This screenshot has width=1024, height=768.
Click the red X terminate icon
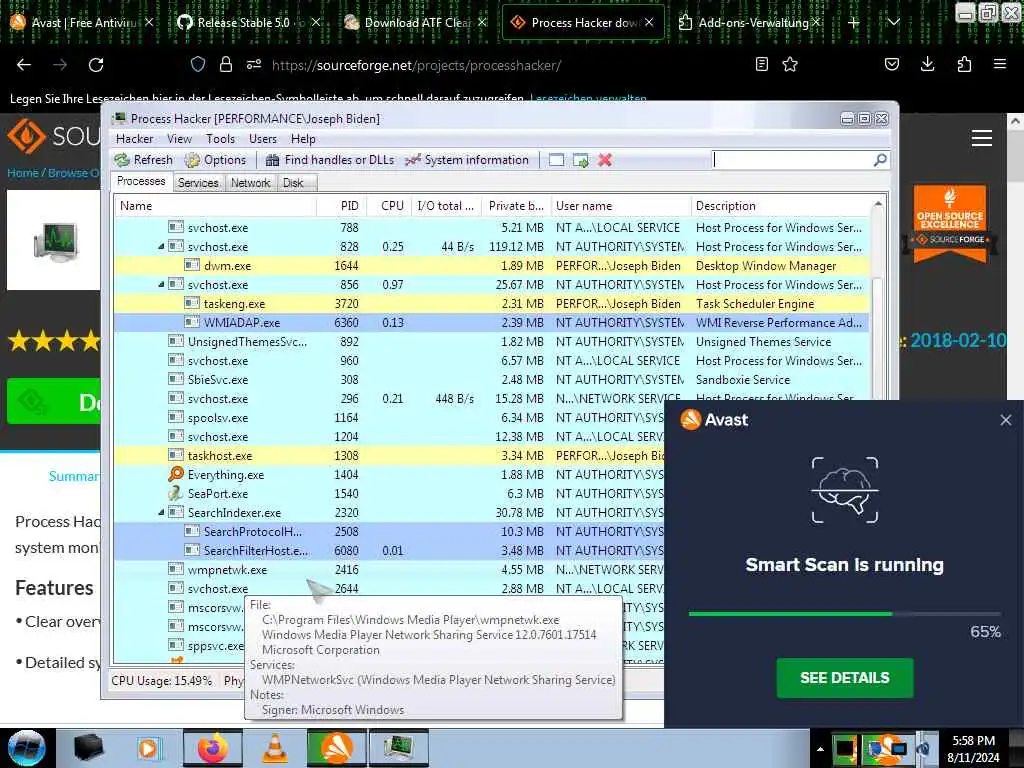(x=605, y=160)
